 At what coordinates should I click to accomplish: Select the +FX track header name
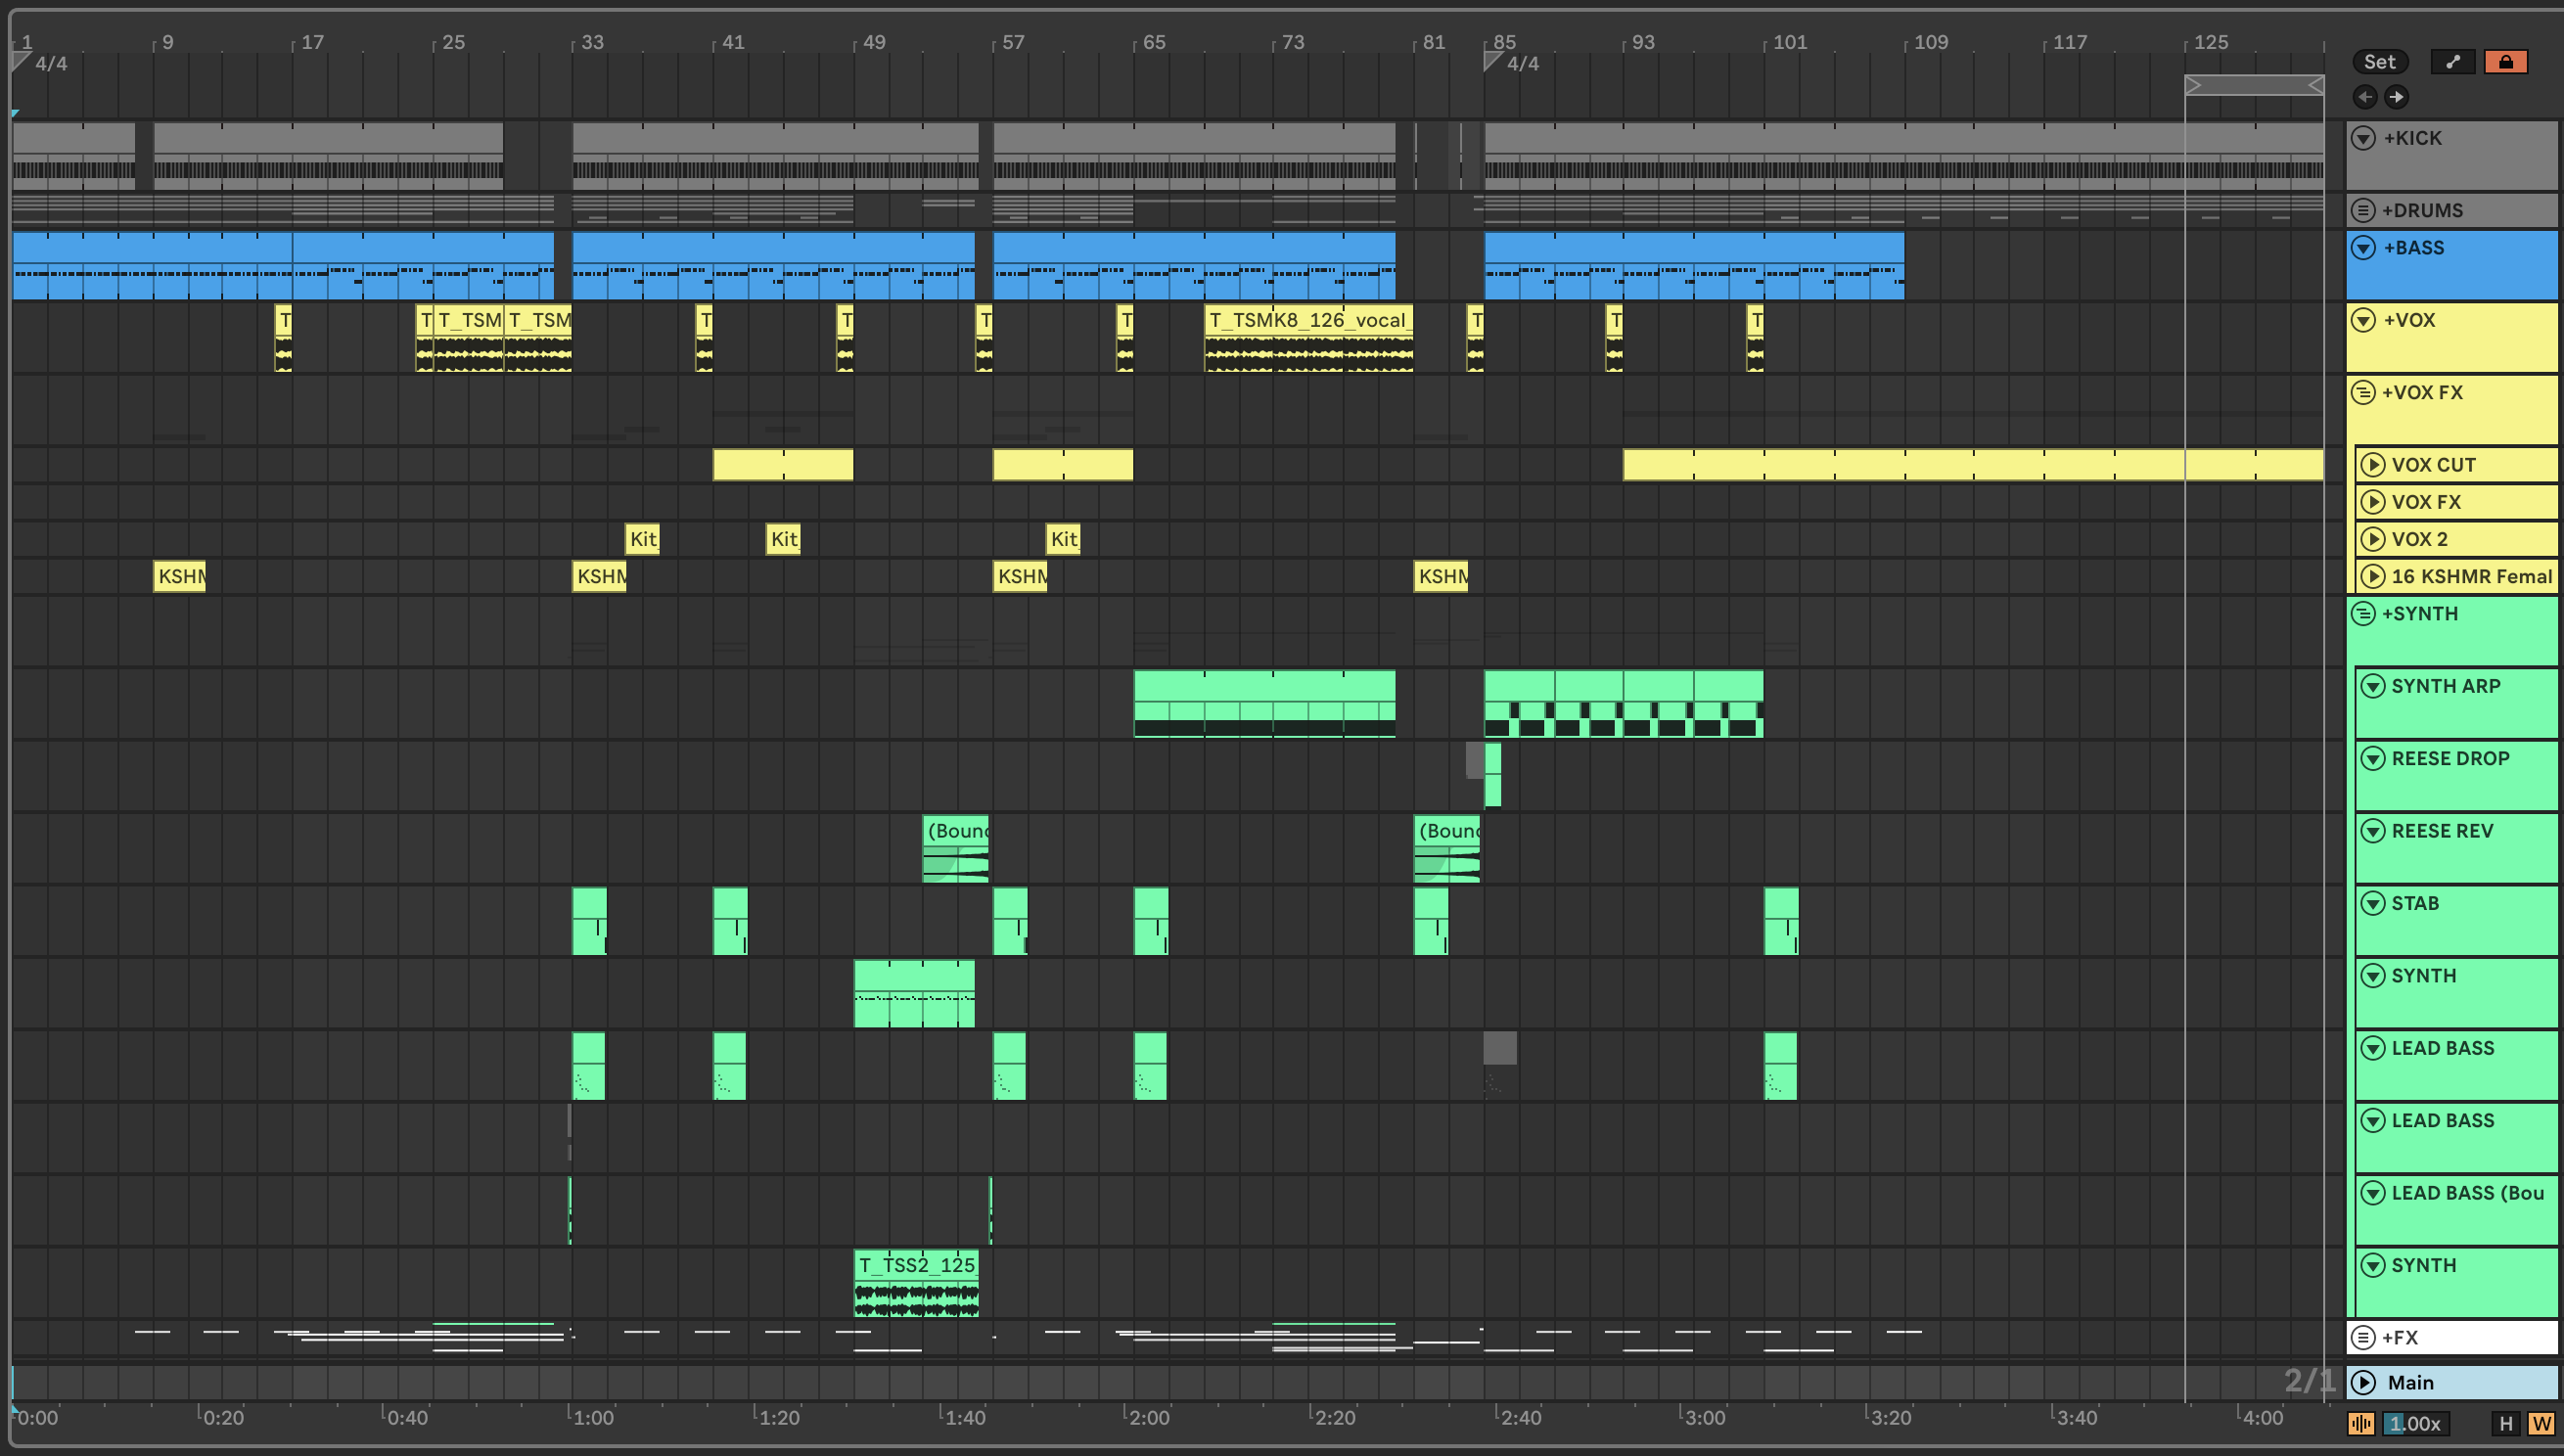point(2399,1337)
